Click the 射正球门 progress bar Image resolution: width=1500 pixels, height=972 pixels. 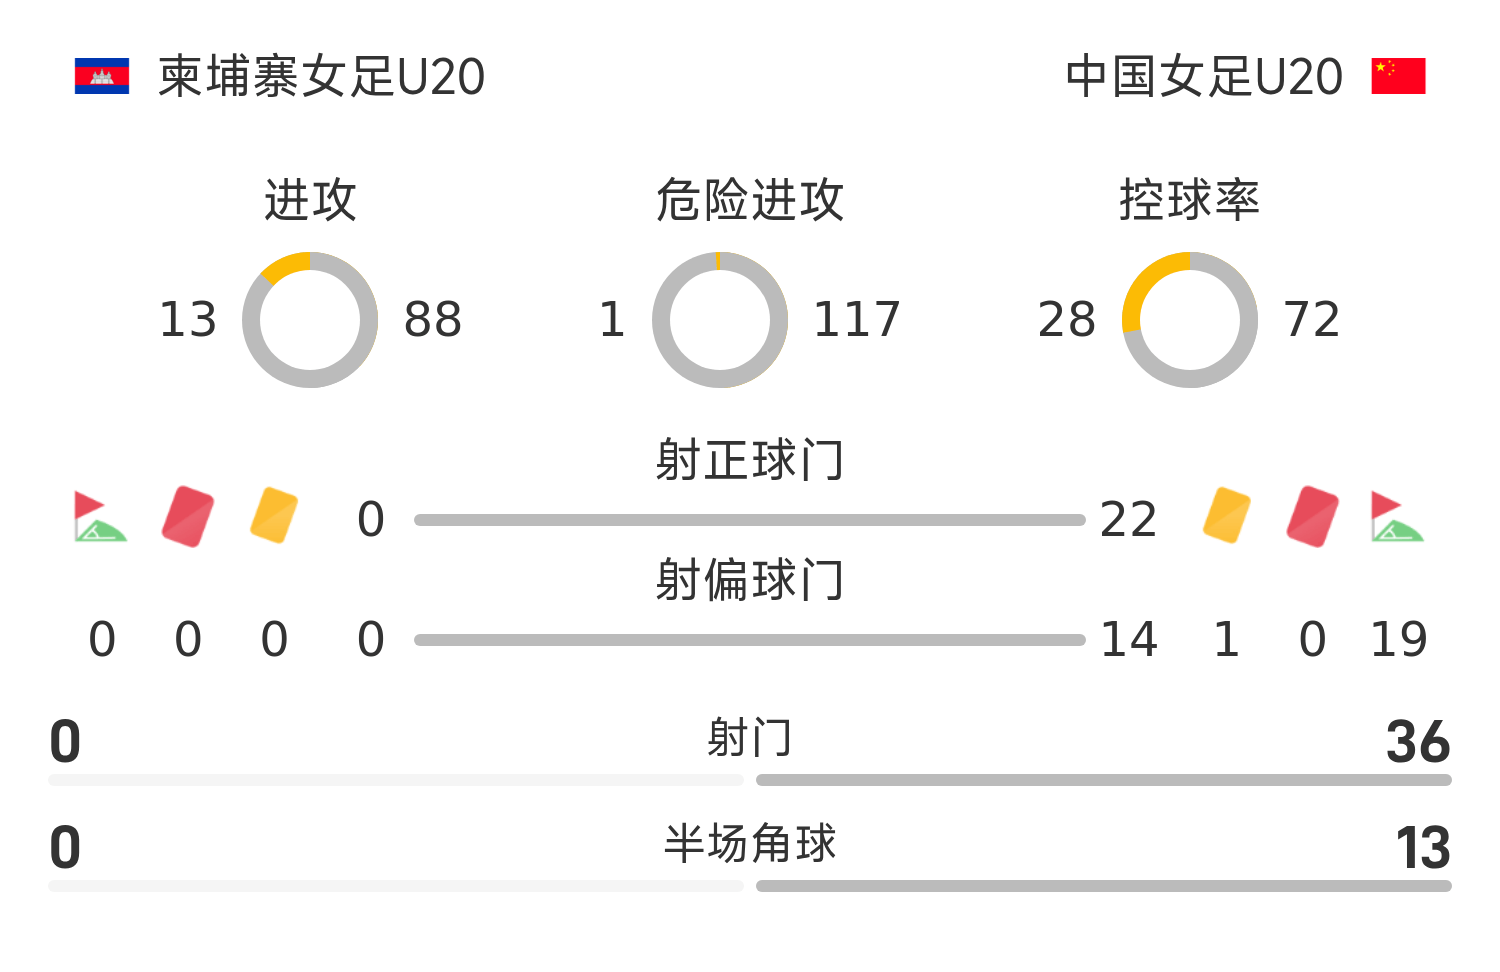pyautogui.click(x=750, y=520)
